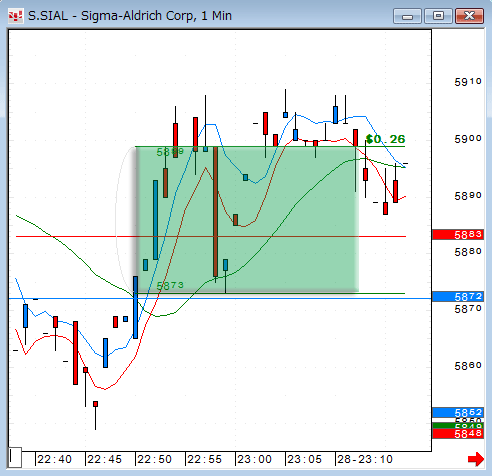Click the 23:05 time axis label

coord(304,459)
